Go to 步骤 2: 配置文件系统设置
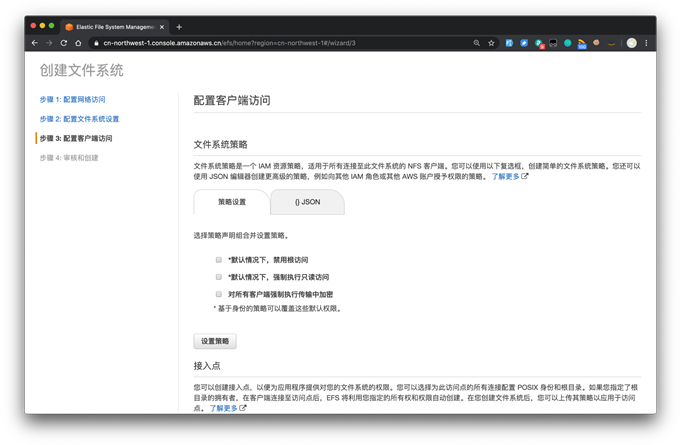Screen dimensions: 680x445 [79, 119]
